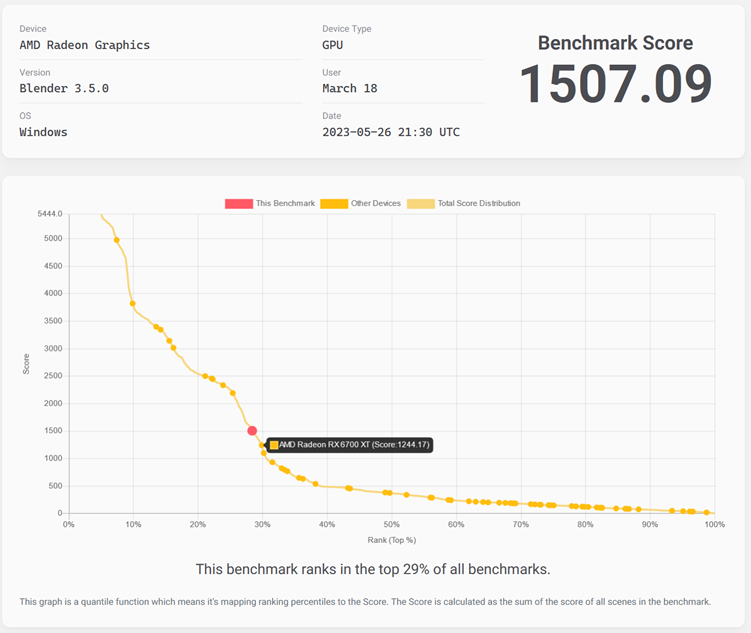751x633 pixels.
Task: Select the red benchmark data point
Action: 252,430
